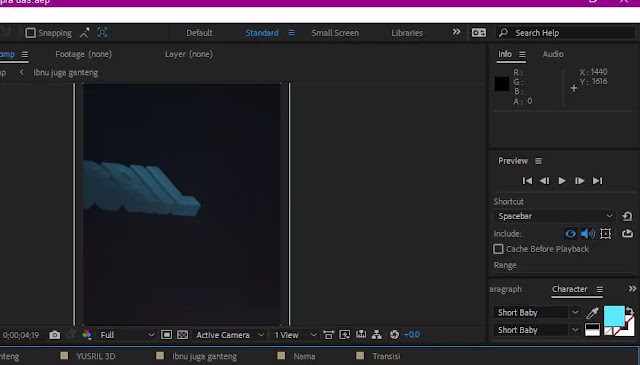This screenshot has width=640, height=365.
Task: Open the Audio panel tab
Action: point(553,54)
